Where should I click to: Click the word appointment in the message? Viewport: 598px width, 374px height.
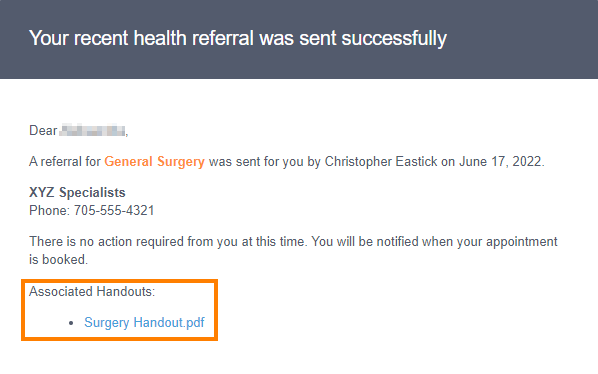pyautogui.click(x=522, y=242)
